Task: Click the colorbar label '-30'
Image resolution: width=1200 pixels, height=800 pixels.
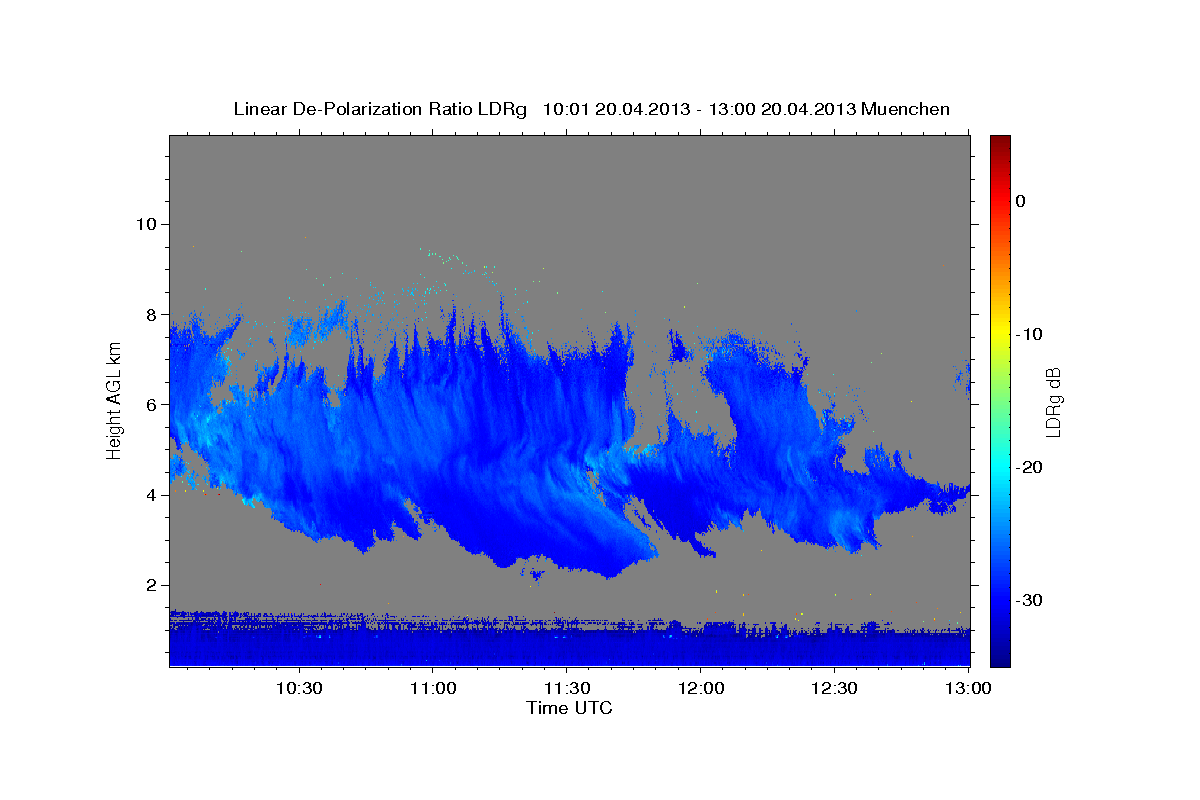Action: point(1029,600)
